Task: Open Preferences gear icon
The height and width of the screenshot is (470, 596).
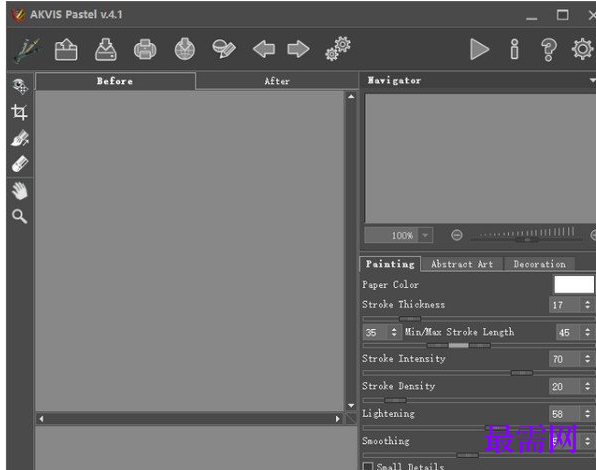Action: [x=582, y=49]
